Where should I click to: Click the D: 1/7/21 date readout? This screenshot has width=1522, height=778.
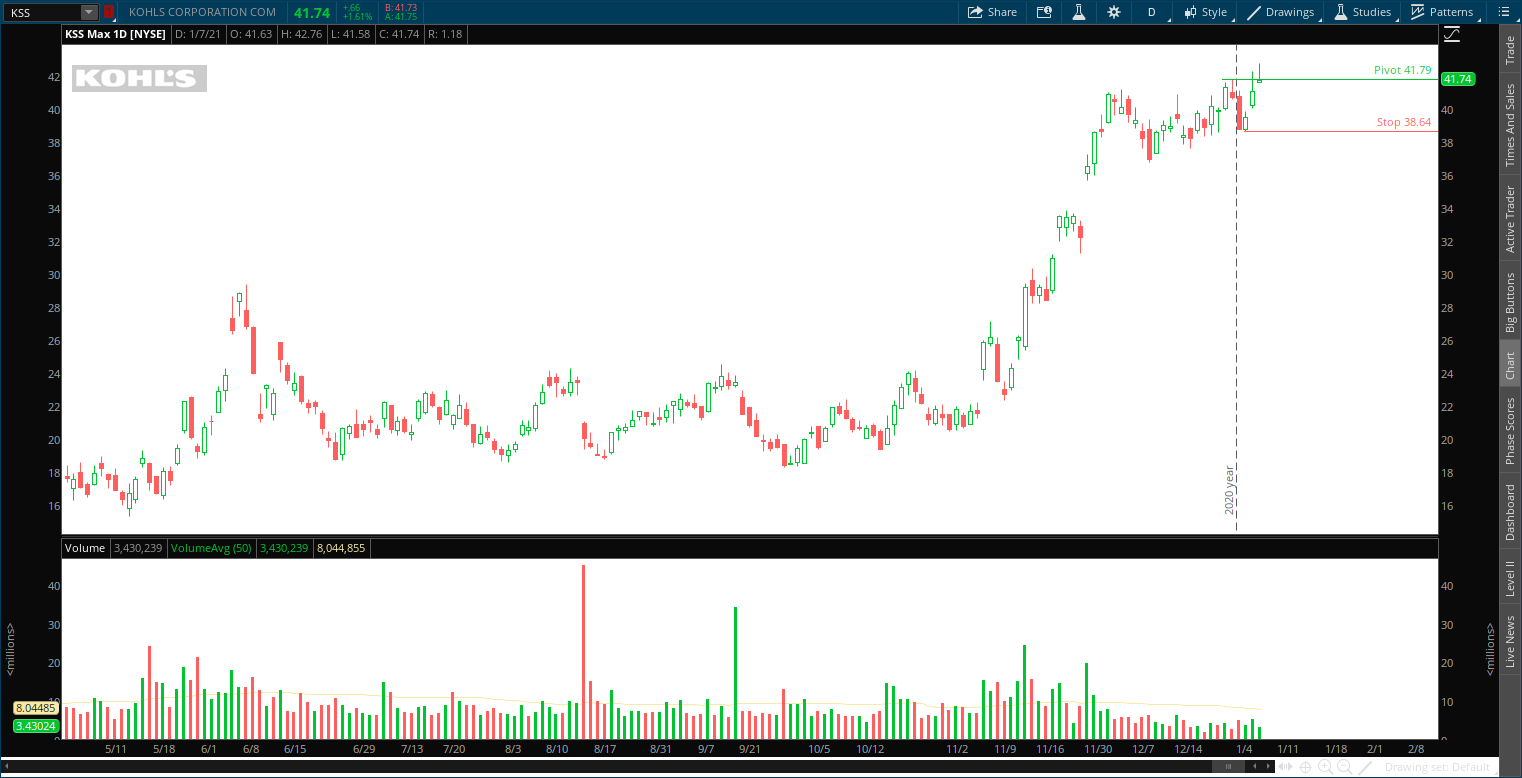198,34
